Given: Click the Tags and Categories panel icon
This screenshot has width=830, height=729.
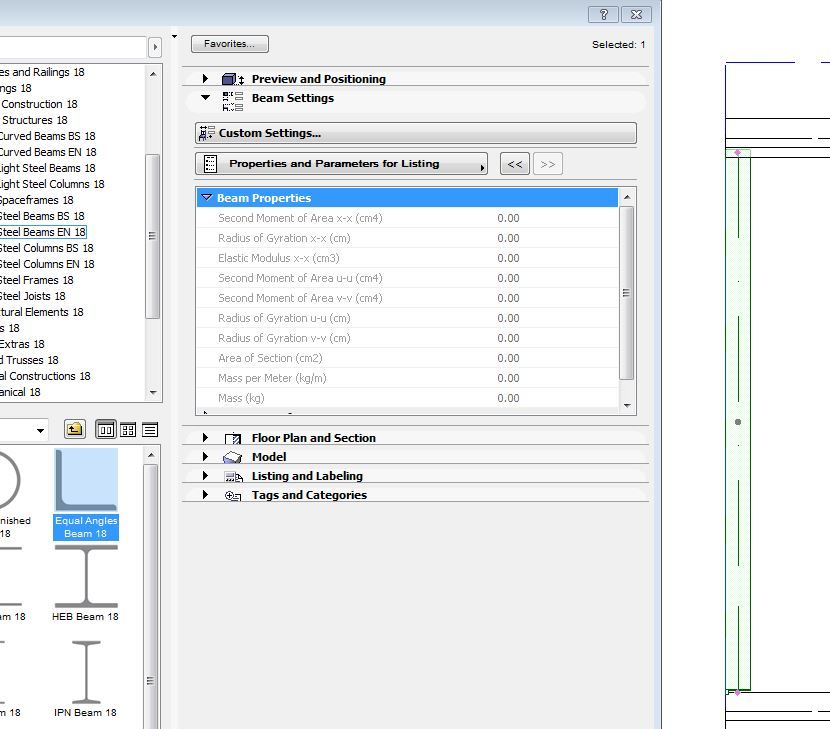Looking at the screenshot, I should click(x=233, y=495).
